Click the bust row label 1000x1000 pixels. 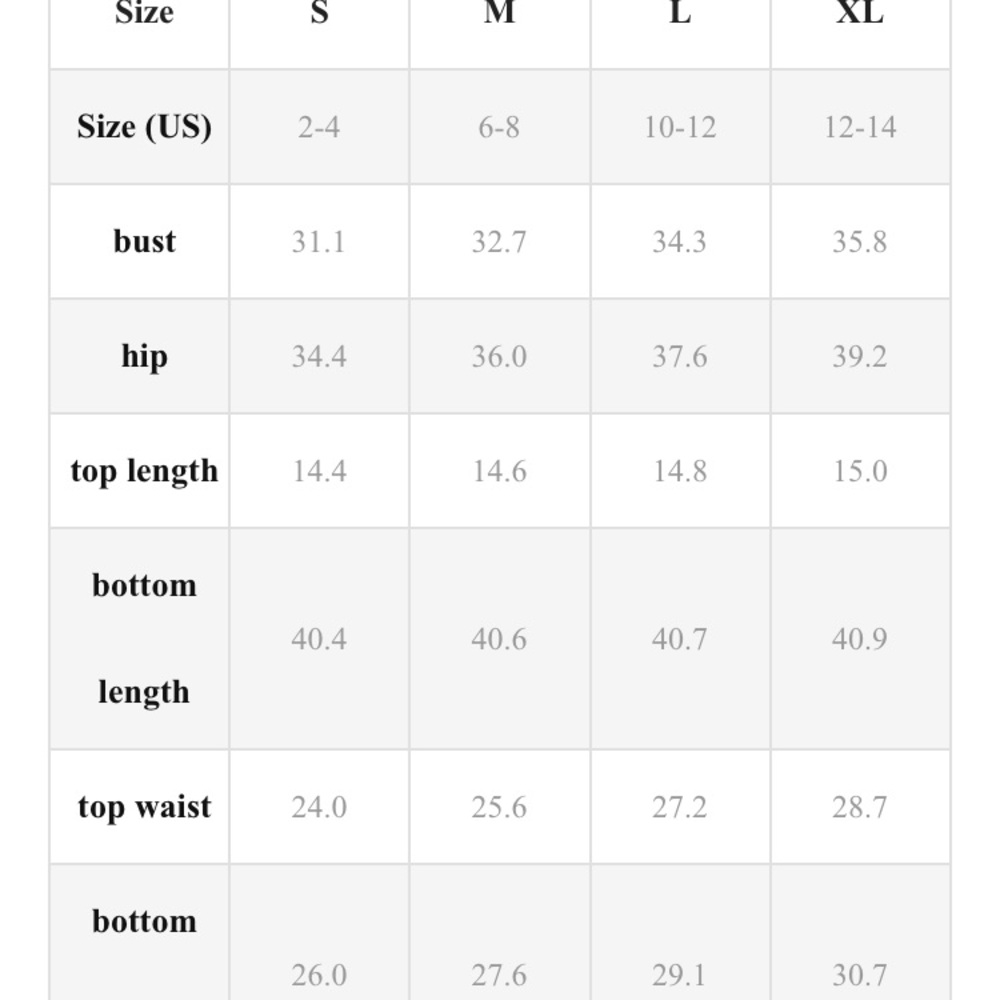144,241
